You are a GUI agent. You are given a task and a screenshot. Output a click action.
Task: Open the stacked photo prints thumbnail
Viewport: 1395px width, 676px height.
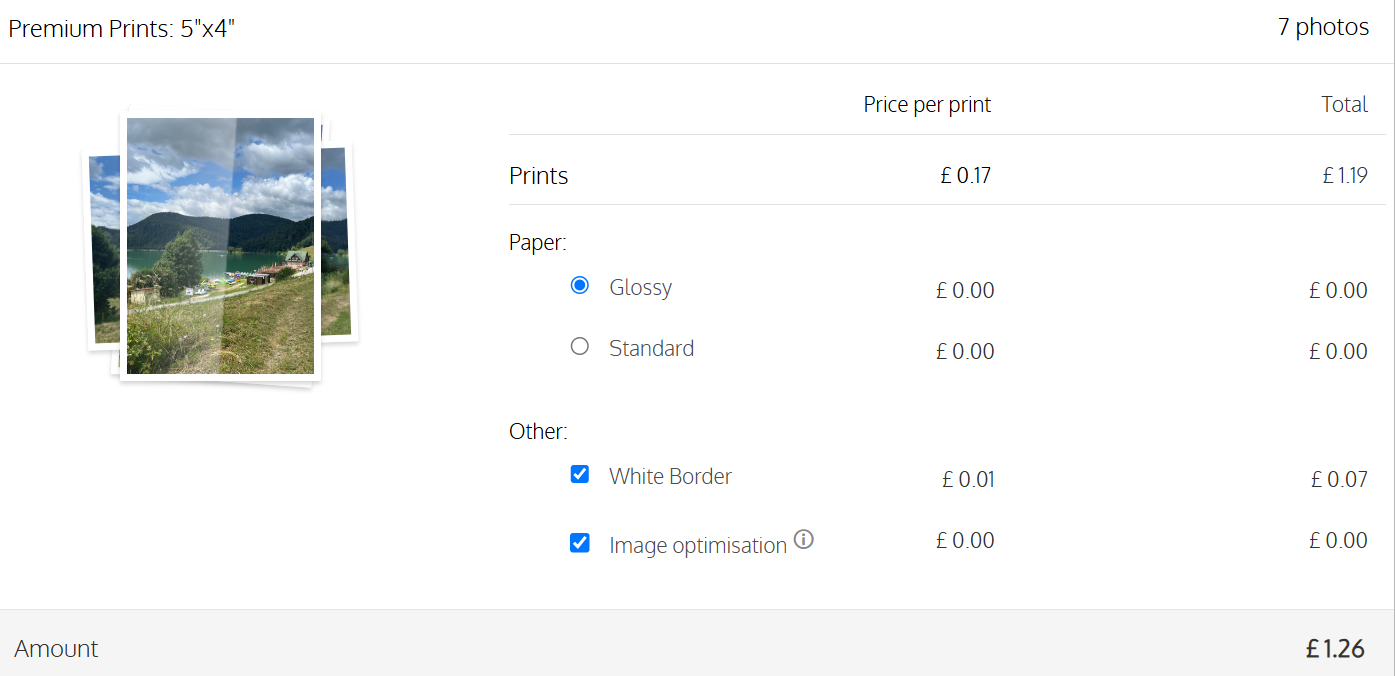[220, 247]
